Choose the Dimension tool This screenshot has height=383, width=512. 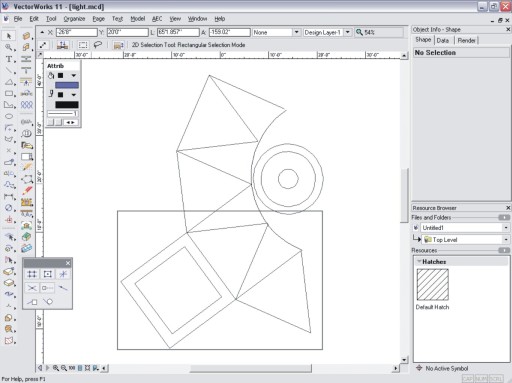(x=9, y=197)
